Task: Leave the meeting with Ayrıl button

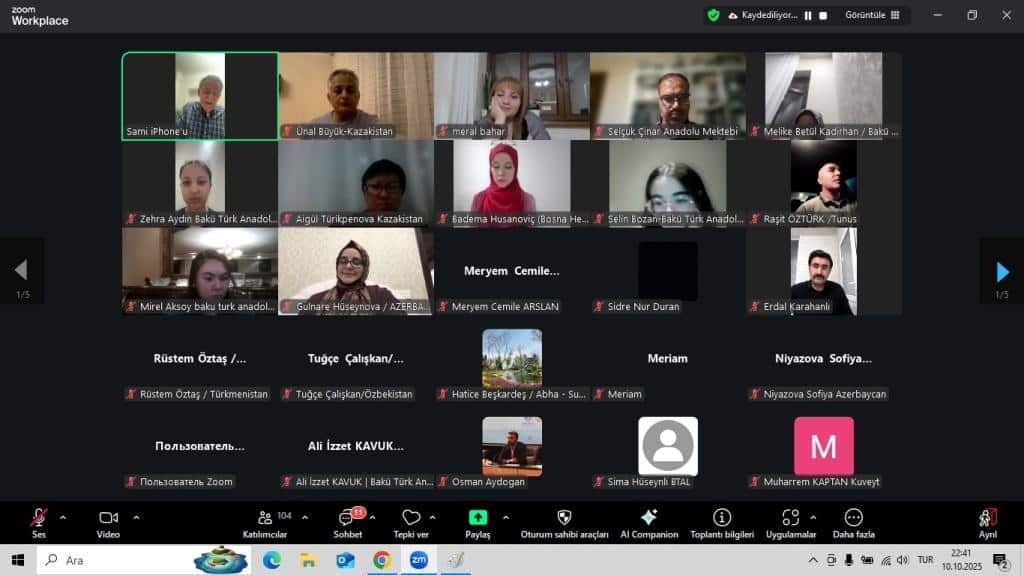Action: pos(988,522)
